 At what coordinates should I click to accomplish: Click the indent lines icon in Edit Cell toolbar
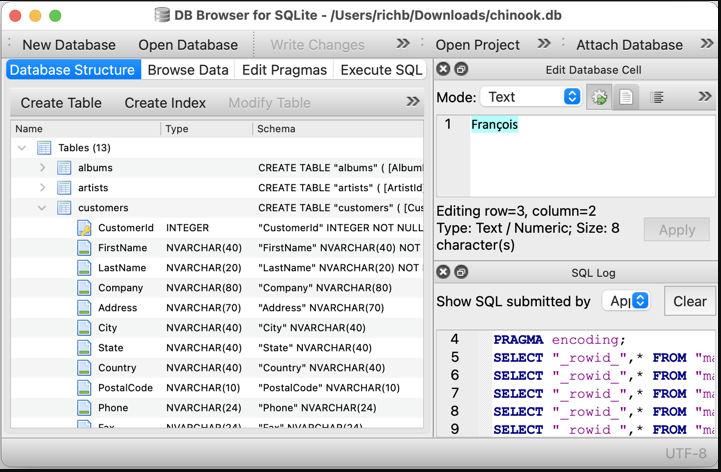tap(657, 97)
